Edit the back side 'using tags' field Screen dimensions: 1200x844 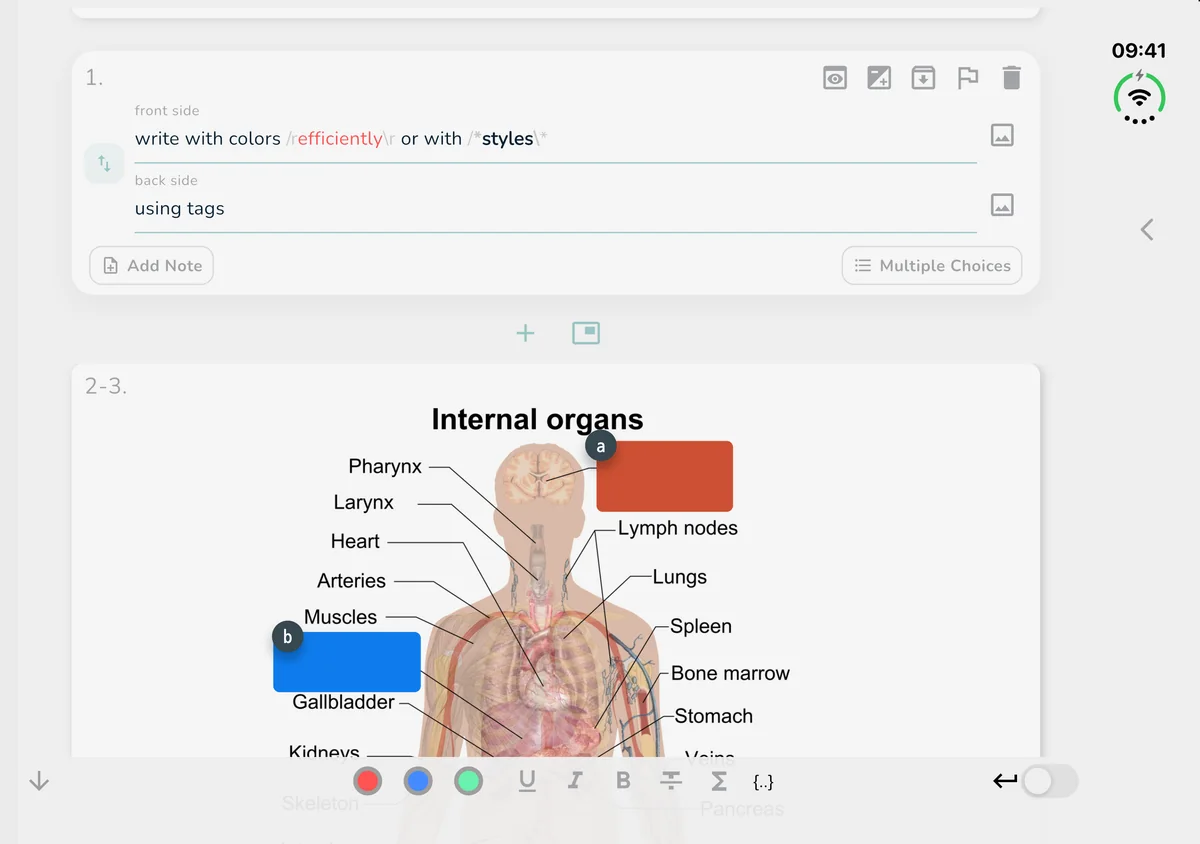click(556, 209)
